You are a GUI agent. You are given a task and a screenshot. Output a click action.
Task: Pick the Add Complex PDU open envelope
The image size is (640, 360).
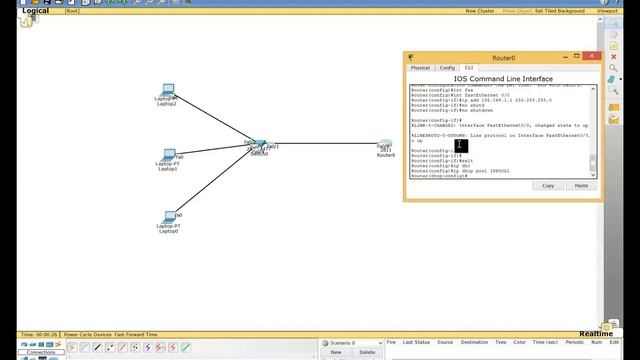[x=613, y=120]
